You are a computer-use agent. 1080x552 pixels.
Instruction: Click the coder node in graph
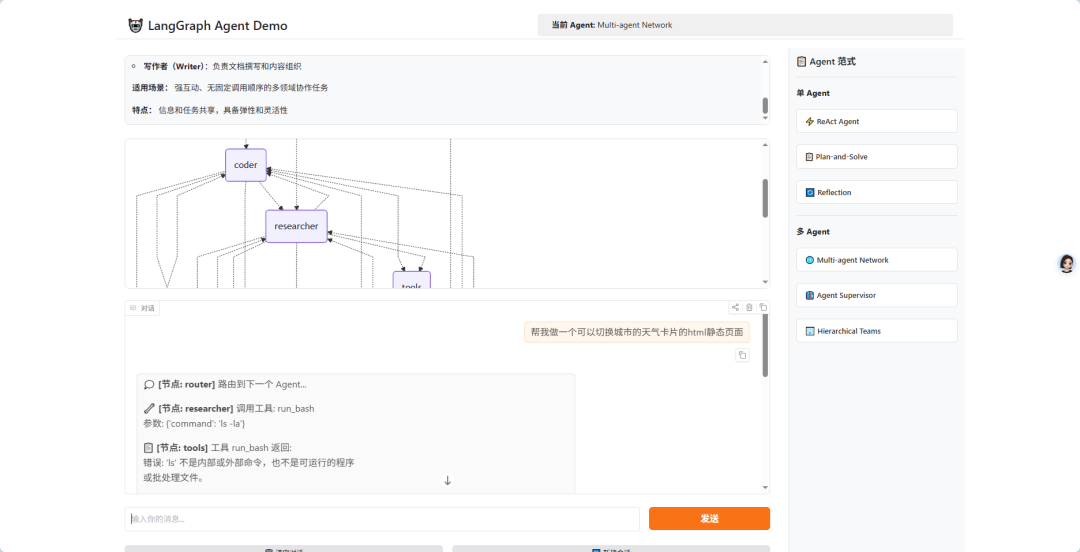[246, 165]
